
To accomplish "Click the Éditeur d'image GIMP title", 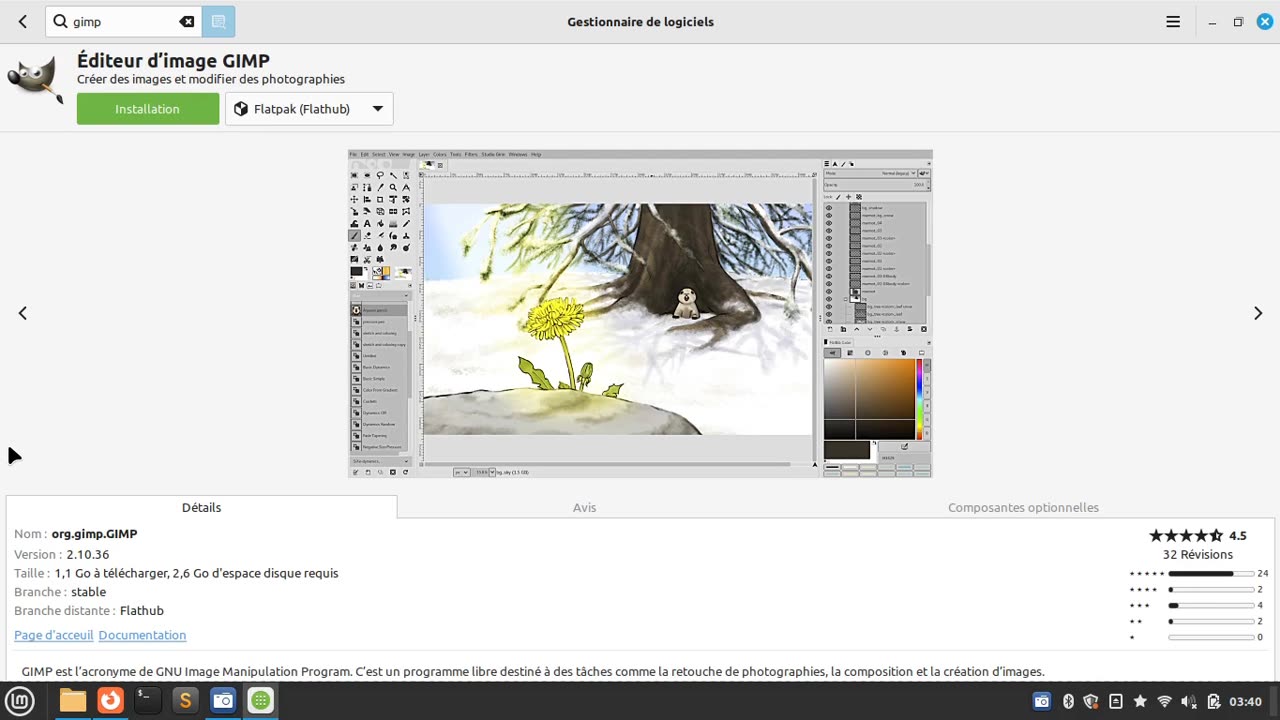I will (173, 61).
